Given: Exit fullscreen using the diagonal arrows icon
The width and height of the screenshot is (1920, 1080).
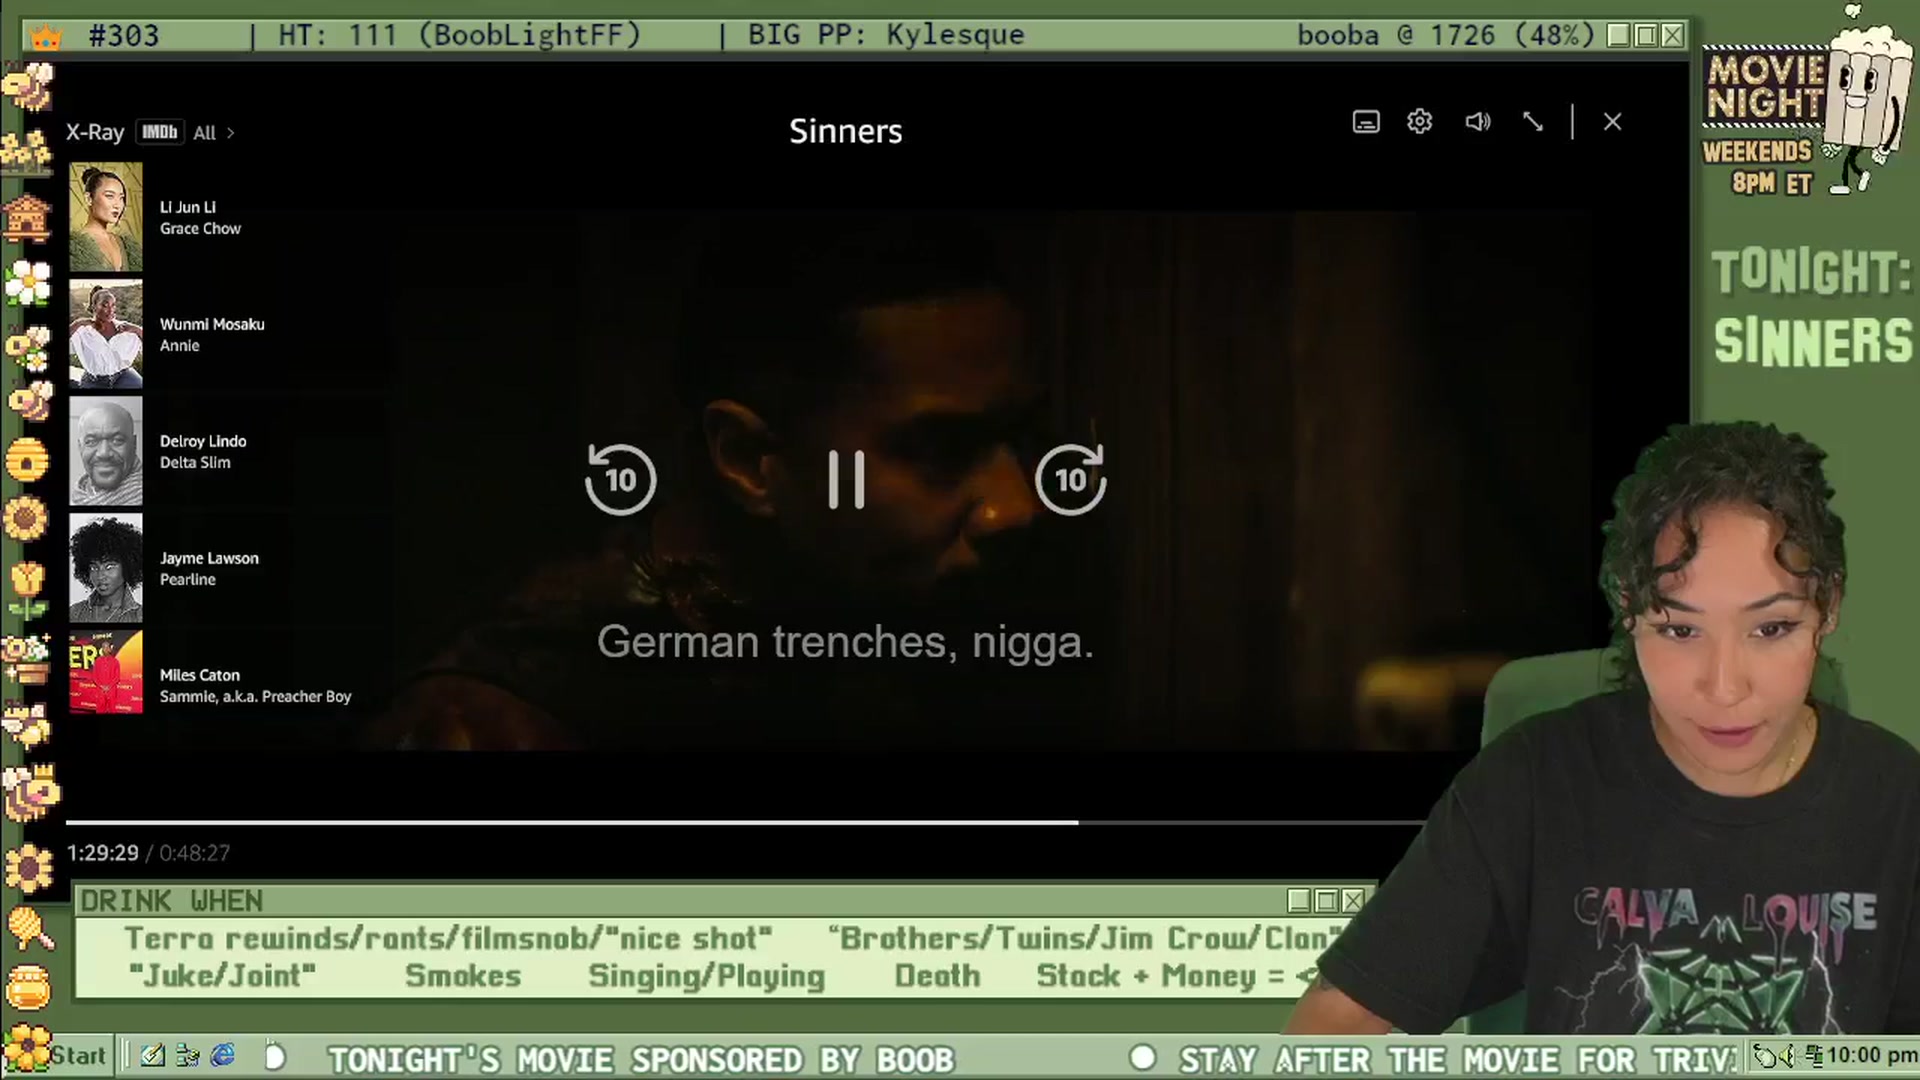Looking at the screenshot, I should tap(1533, 122).
